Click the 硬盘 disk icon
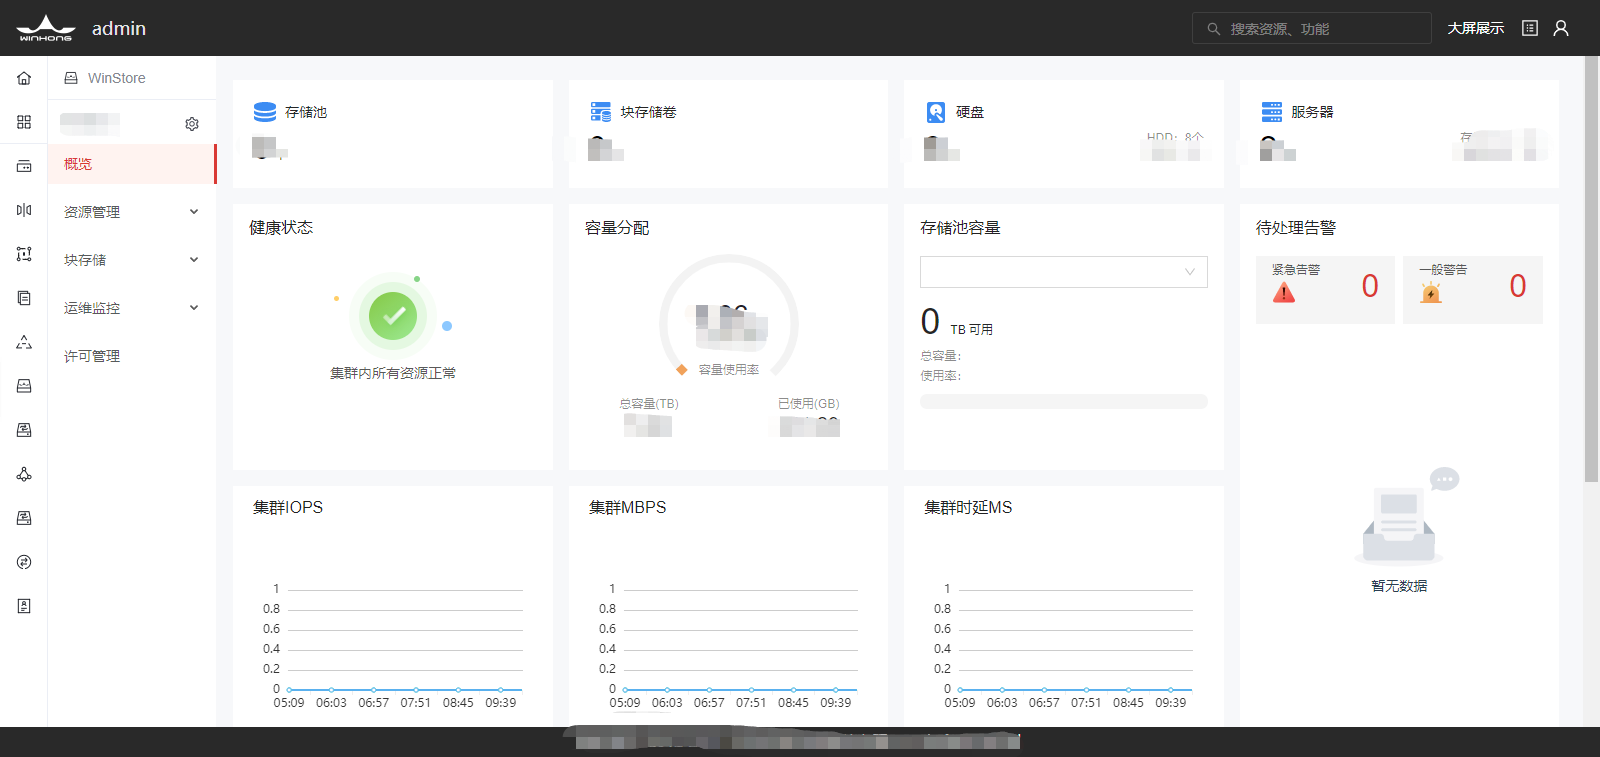The height and width of the screenshot is (757, 1600). (936, 111)
